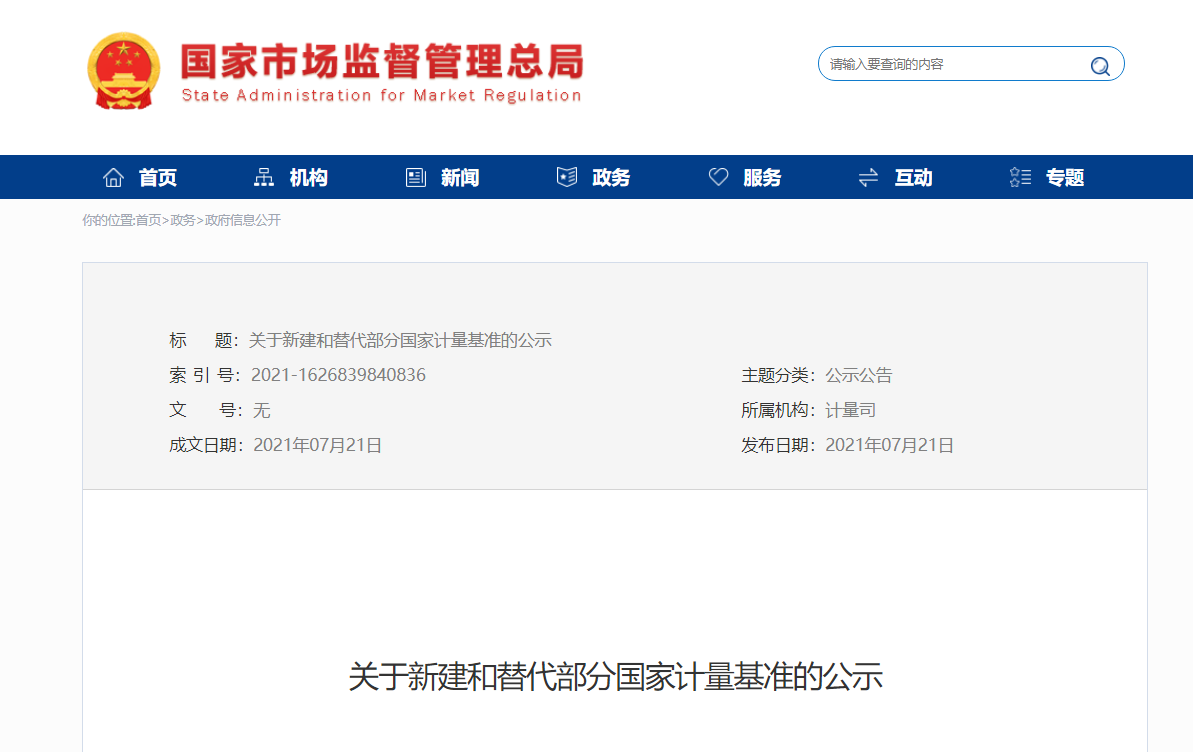Focus the 请输入要查询的内容 search box

click(950, 64)
